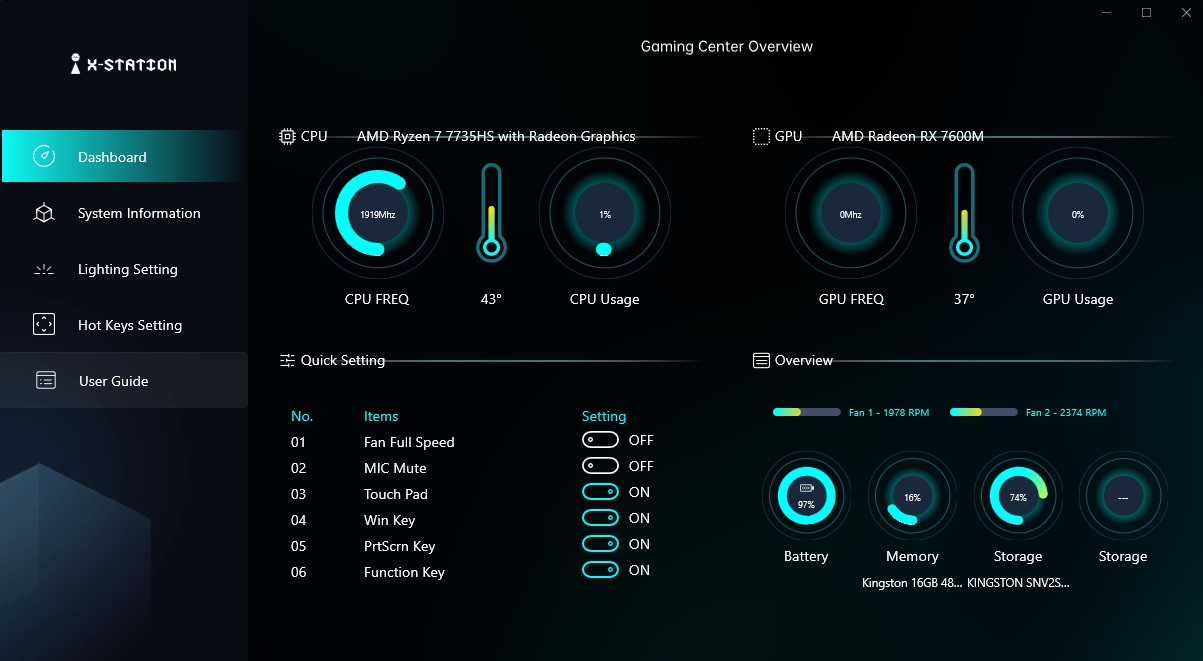The image size is (1203, 661).
Task: Enable Fan Full Speed toggle
Action: (x=601, y=440)
